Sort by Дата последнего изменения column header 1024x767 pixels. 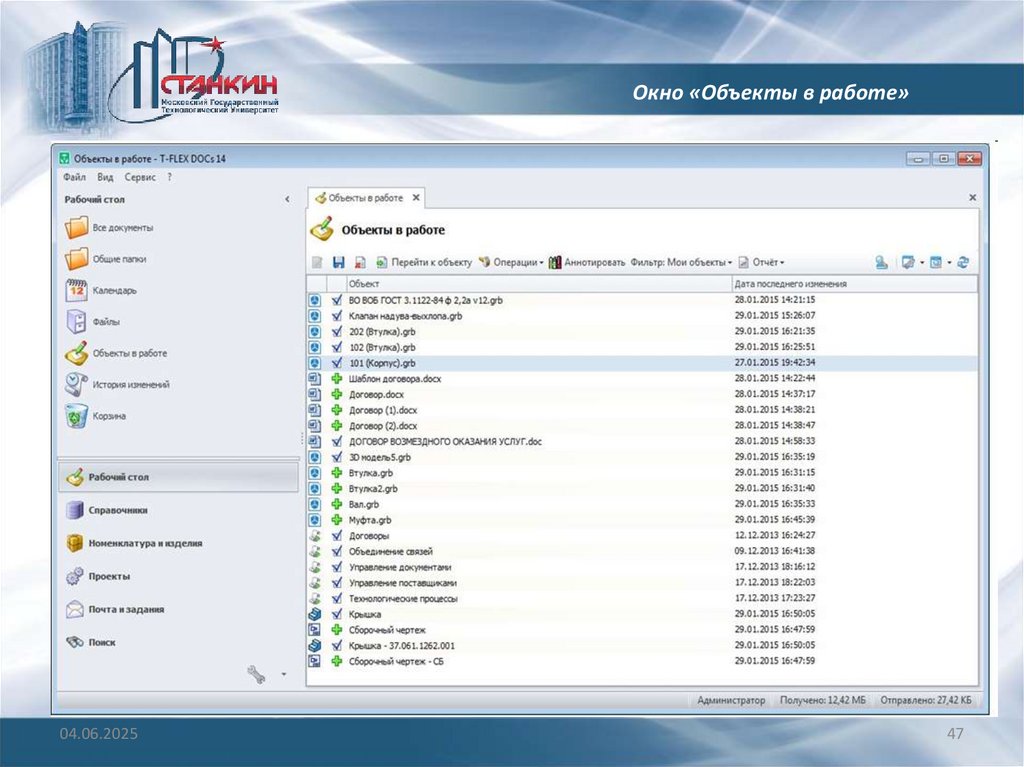790,284
